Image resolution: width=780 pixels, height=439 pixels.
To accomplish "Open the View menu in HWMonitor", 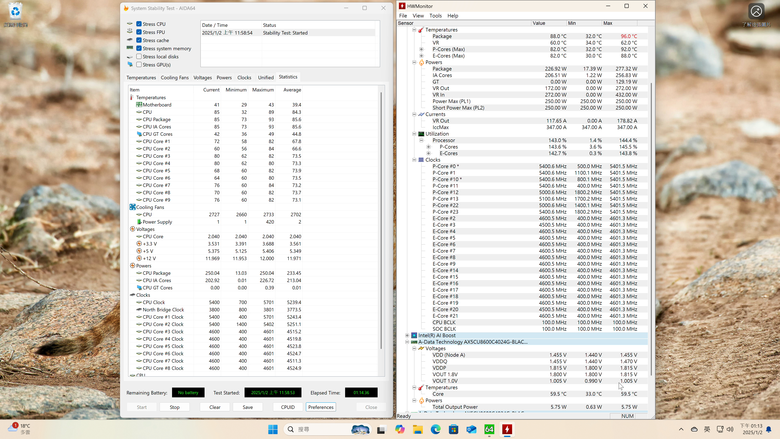I will 418,16.
